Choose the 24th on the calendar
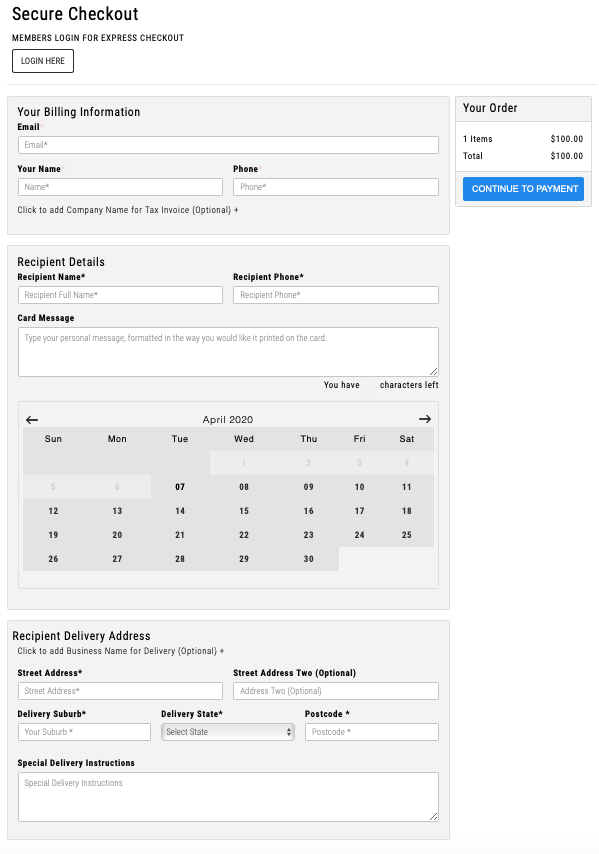The height and width of the screenshot is (854, 599). pos(359,535)
